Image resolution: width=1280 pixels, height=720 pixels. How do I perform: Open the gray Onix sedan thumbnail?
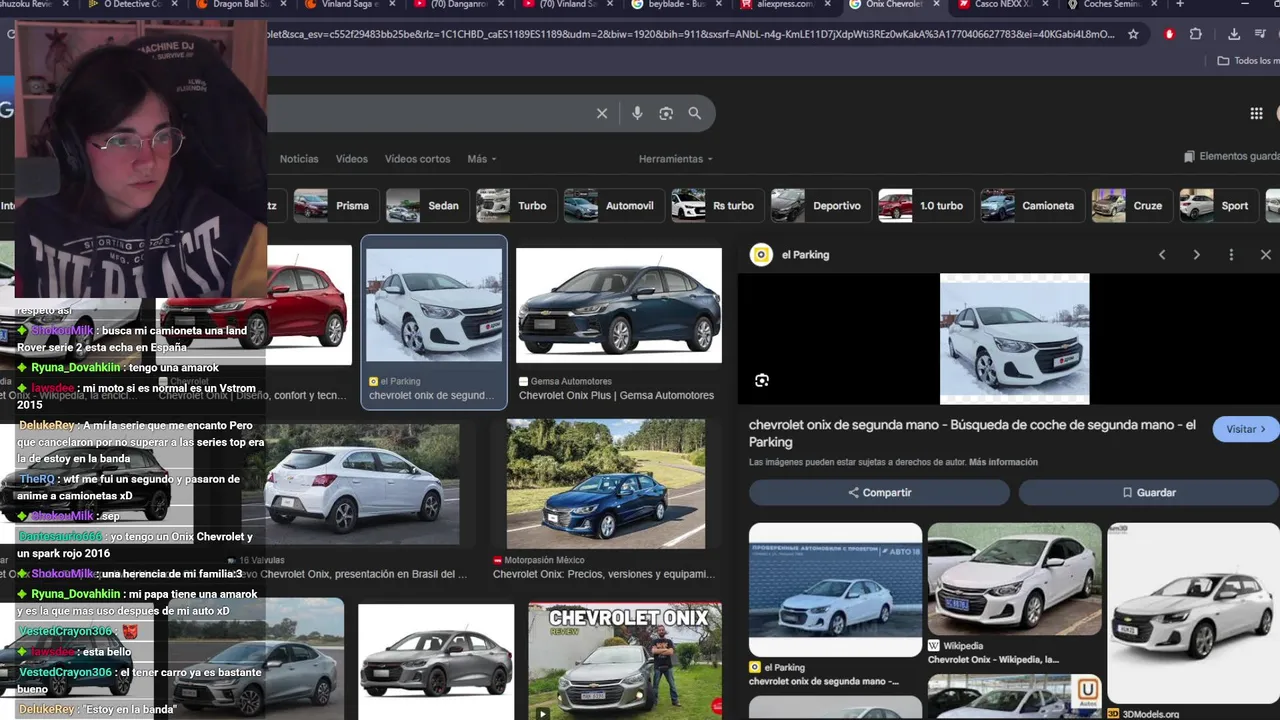[436, 661]
